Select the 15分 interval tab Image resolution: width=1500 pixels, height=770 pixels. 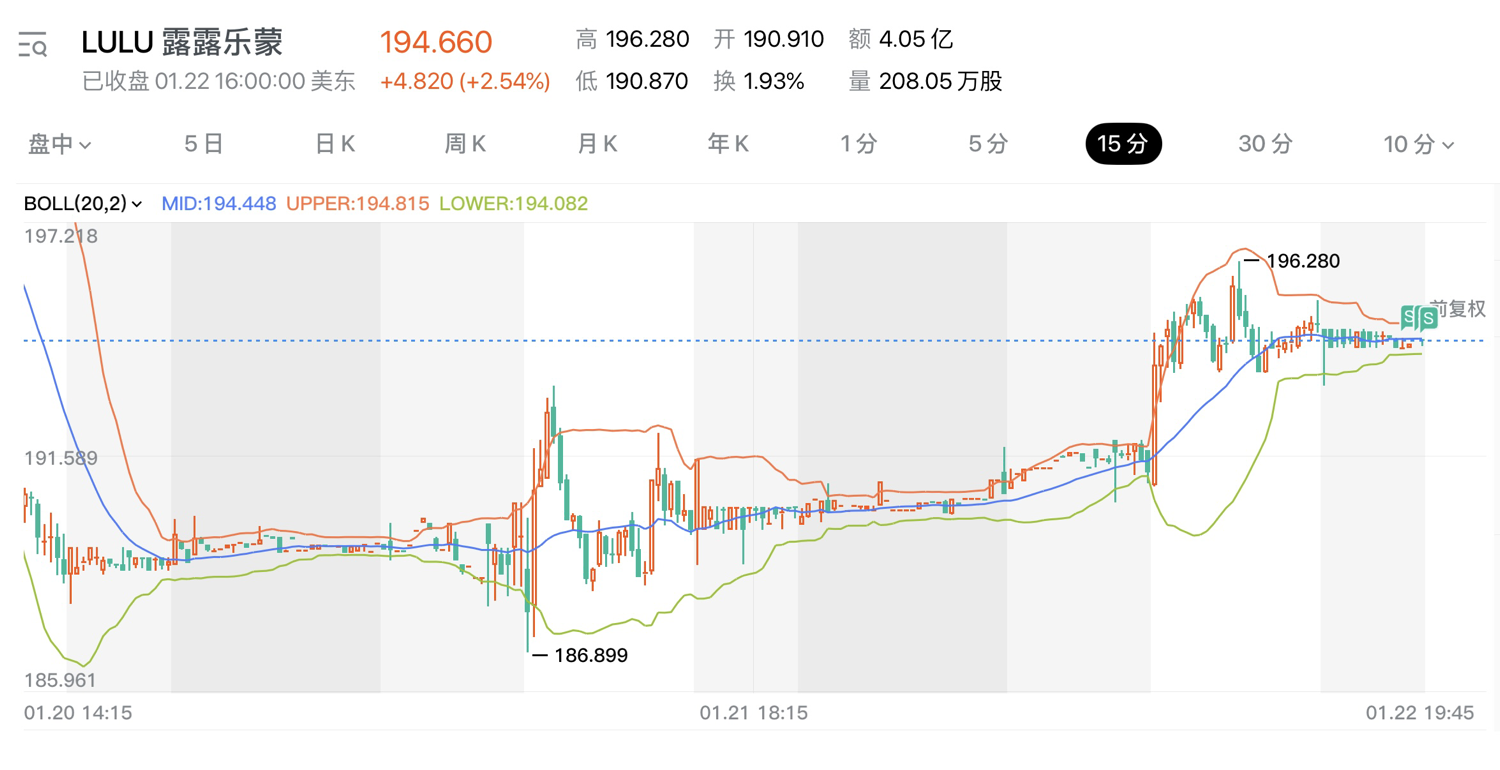tap(1123, 144)
